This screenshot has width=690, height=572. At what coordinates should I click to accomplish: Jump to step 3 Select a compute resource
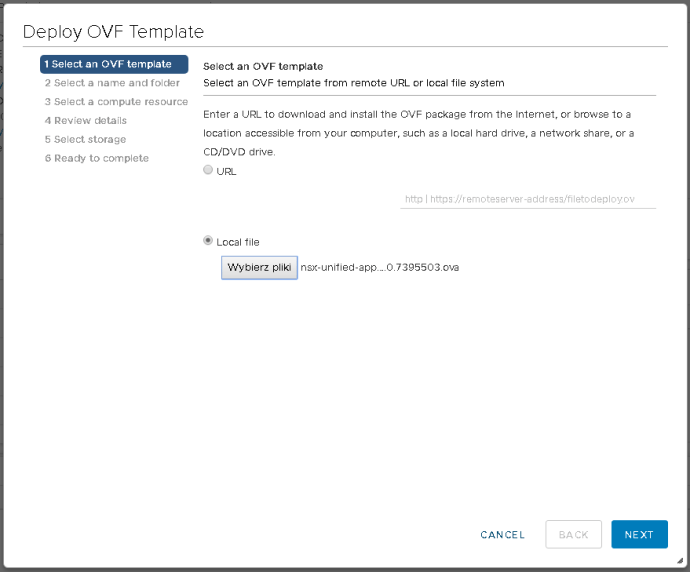click(x=115, y=102)
